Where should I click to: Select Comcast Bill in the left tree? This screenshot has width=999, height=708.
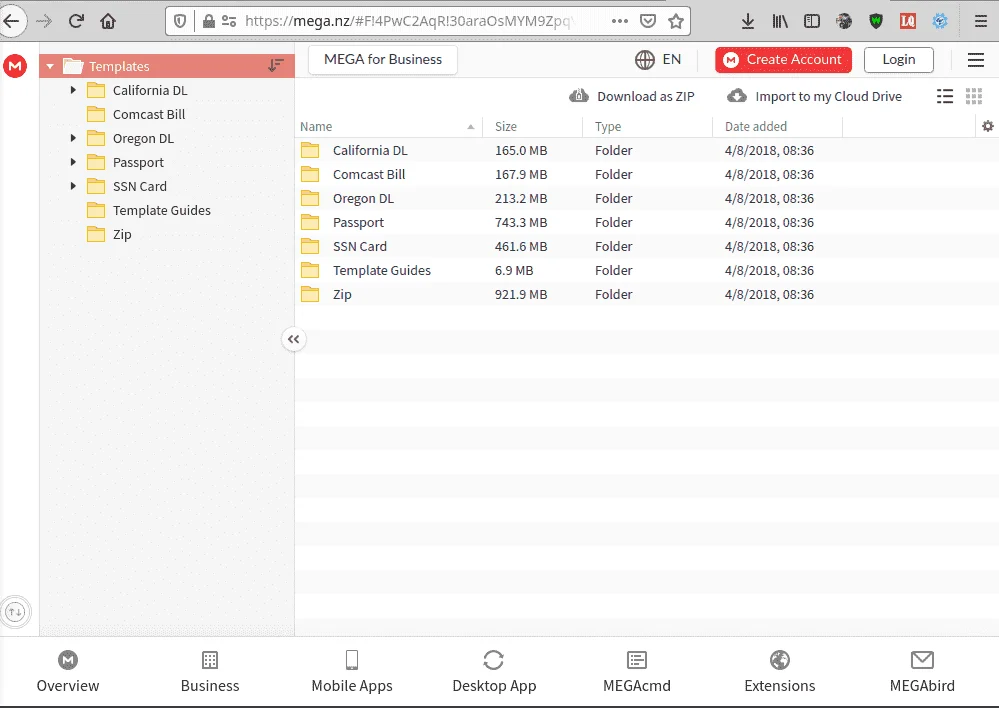coord(149,115)
